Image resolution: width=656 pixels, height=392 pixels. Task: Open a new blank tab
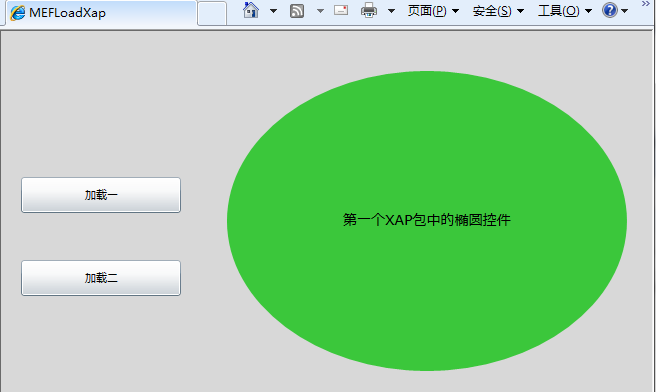[x=212, y=13]
